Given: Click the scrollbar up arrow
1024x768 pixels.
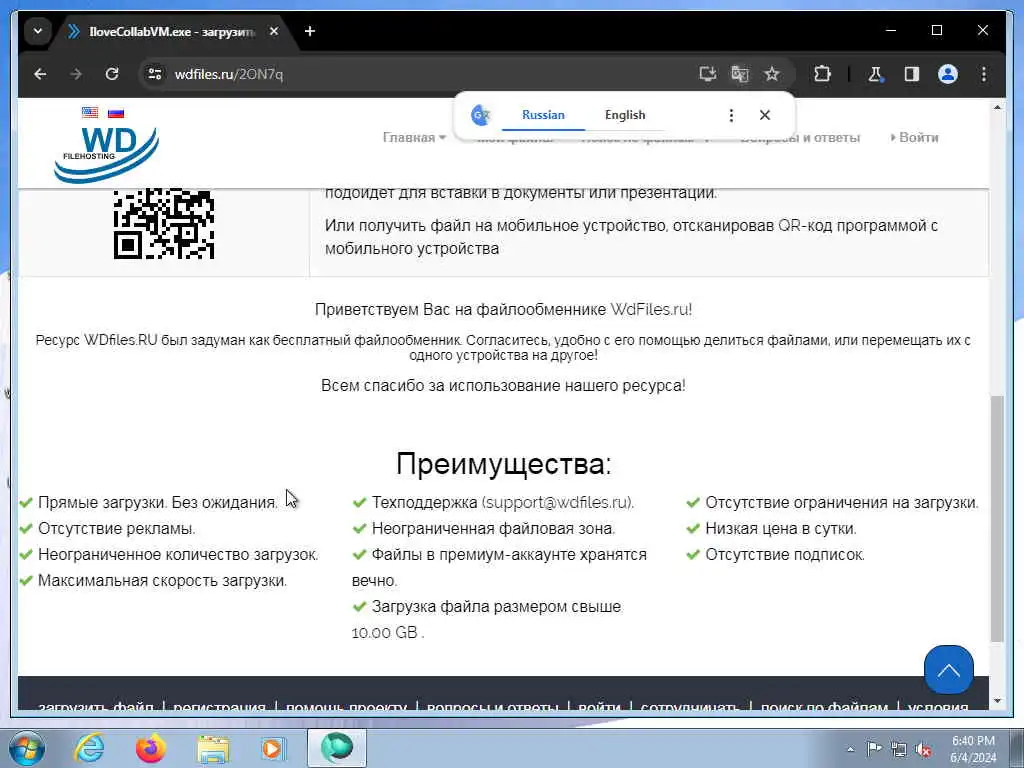Looking at the screenshot, I should [x=997, y=107].
